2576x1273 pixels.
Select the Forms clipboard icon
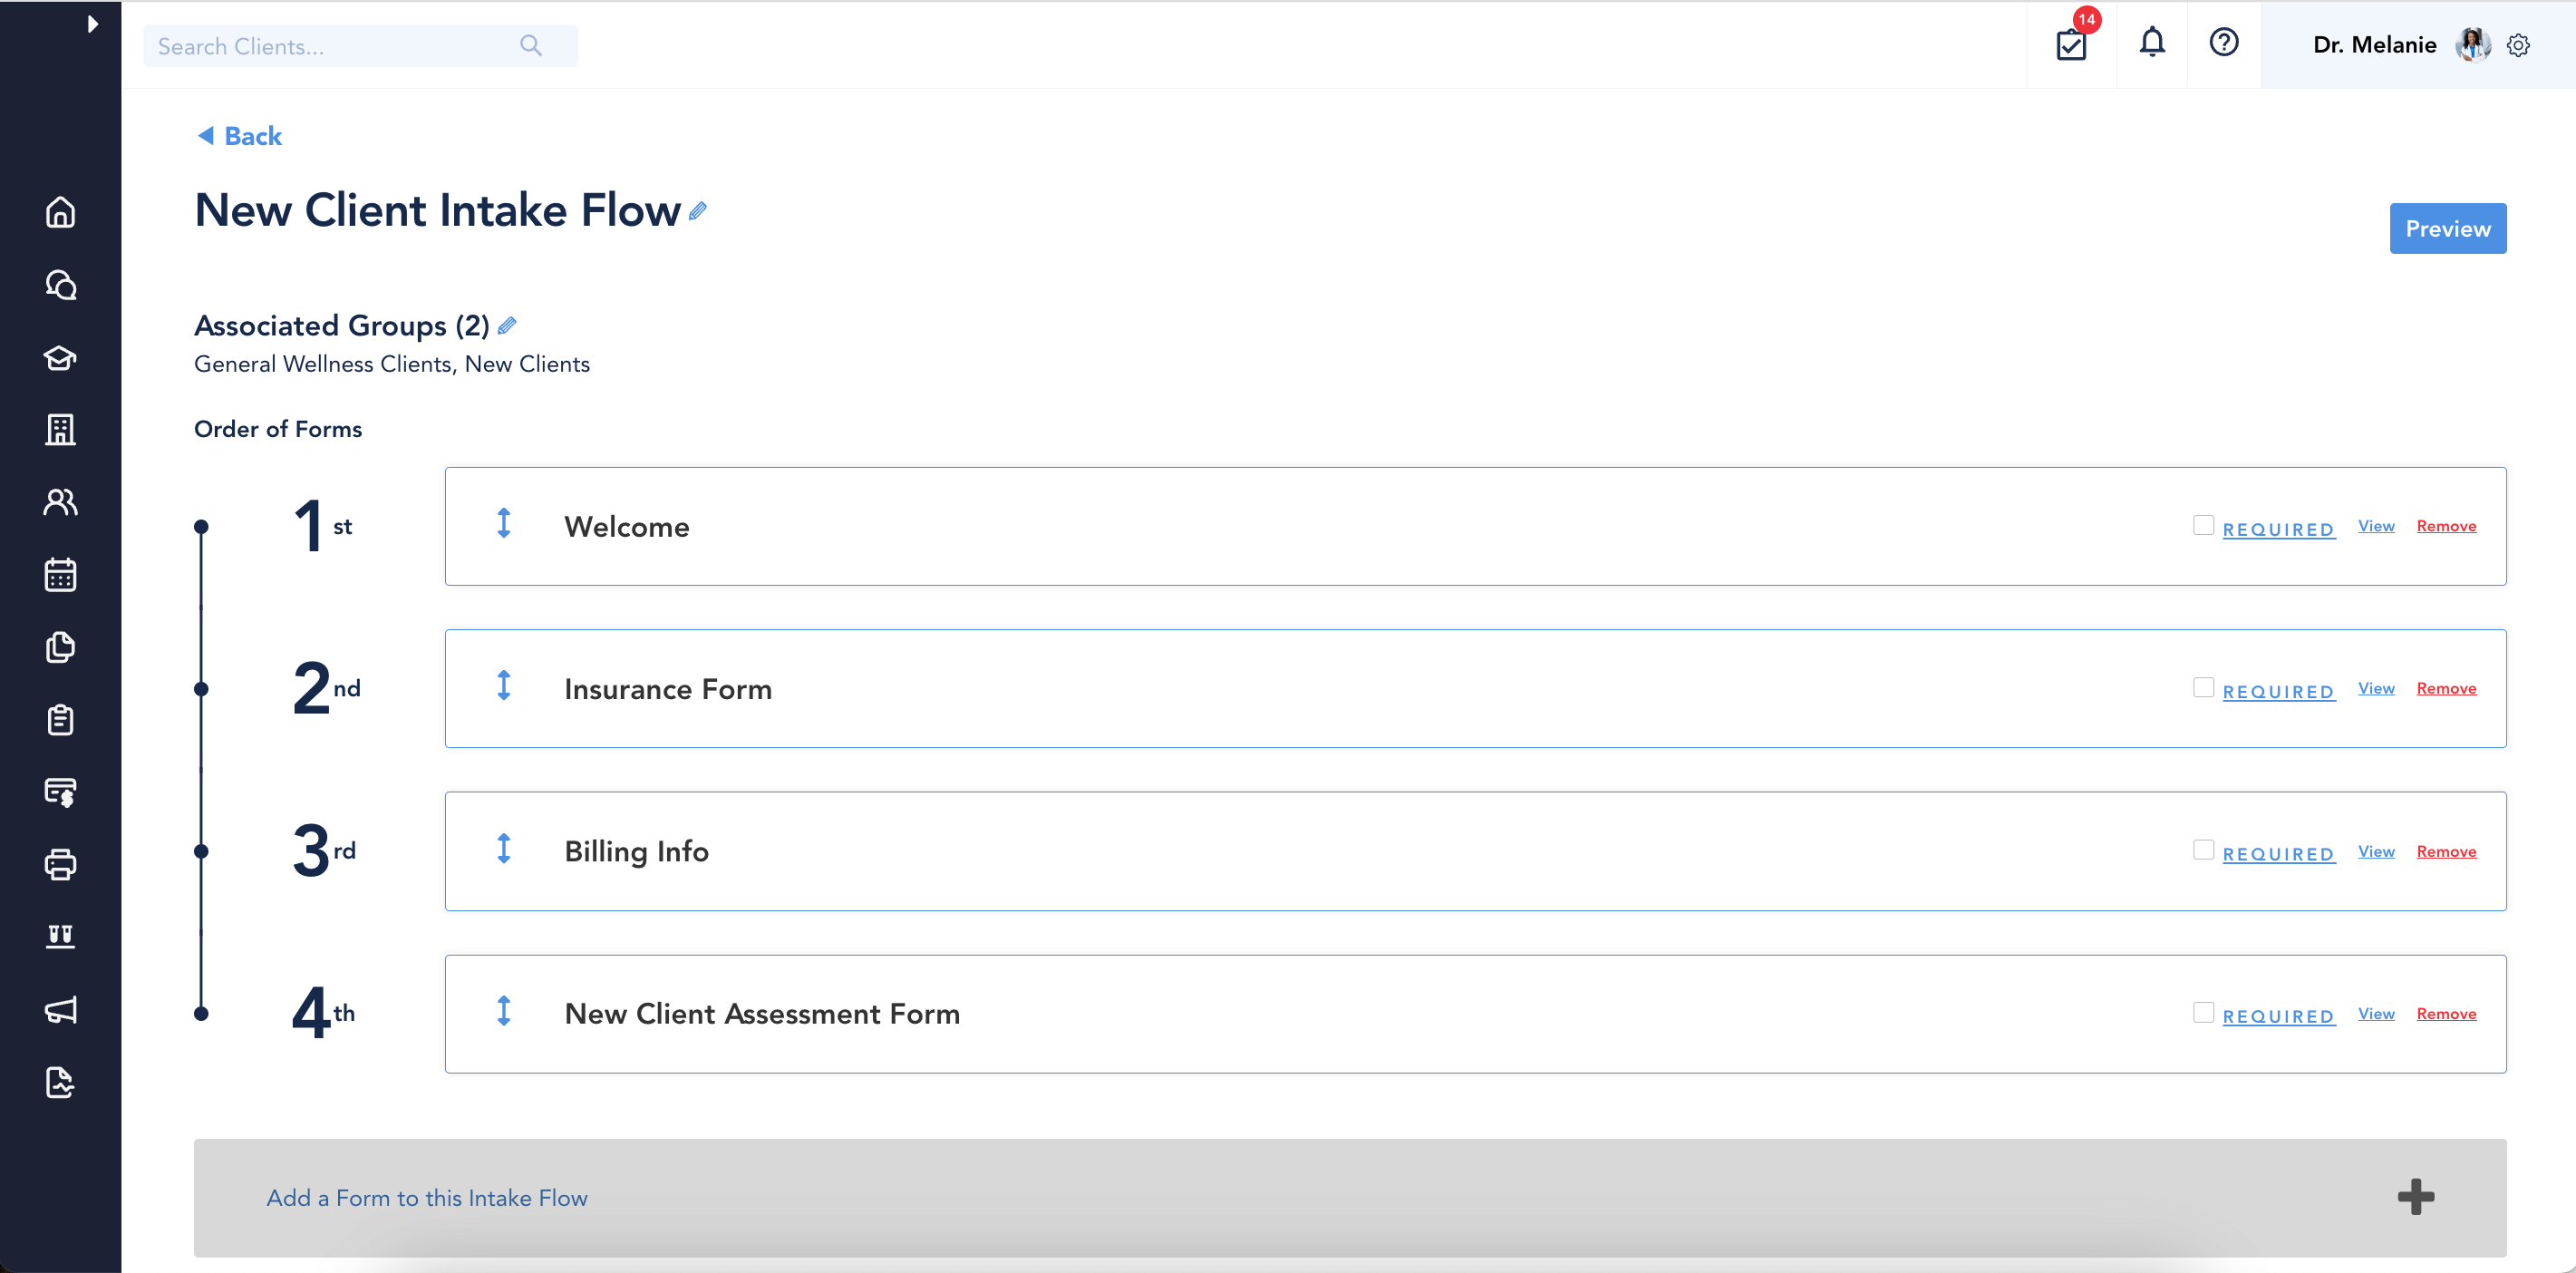pyautogui.click(x=60, y=720)
